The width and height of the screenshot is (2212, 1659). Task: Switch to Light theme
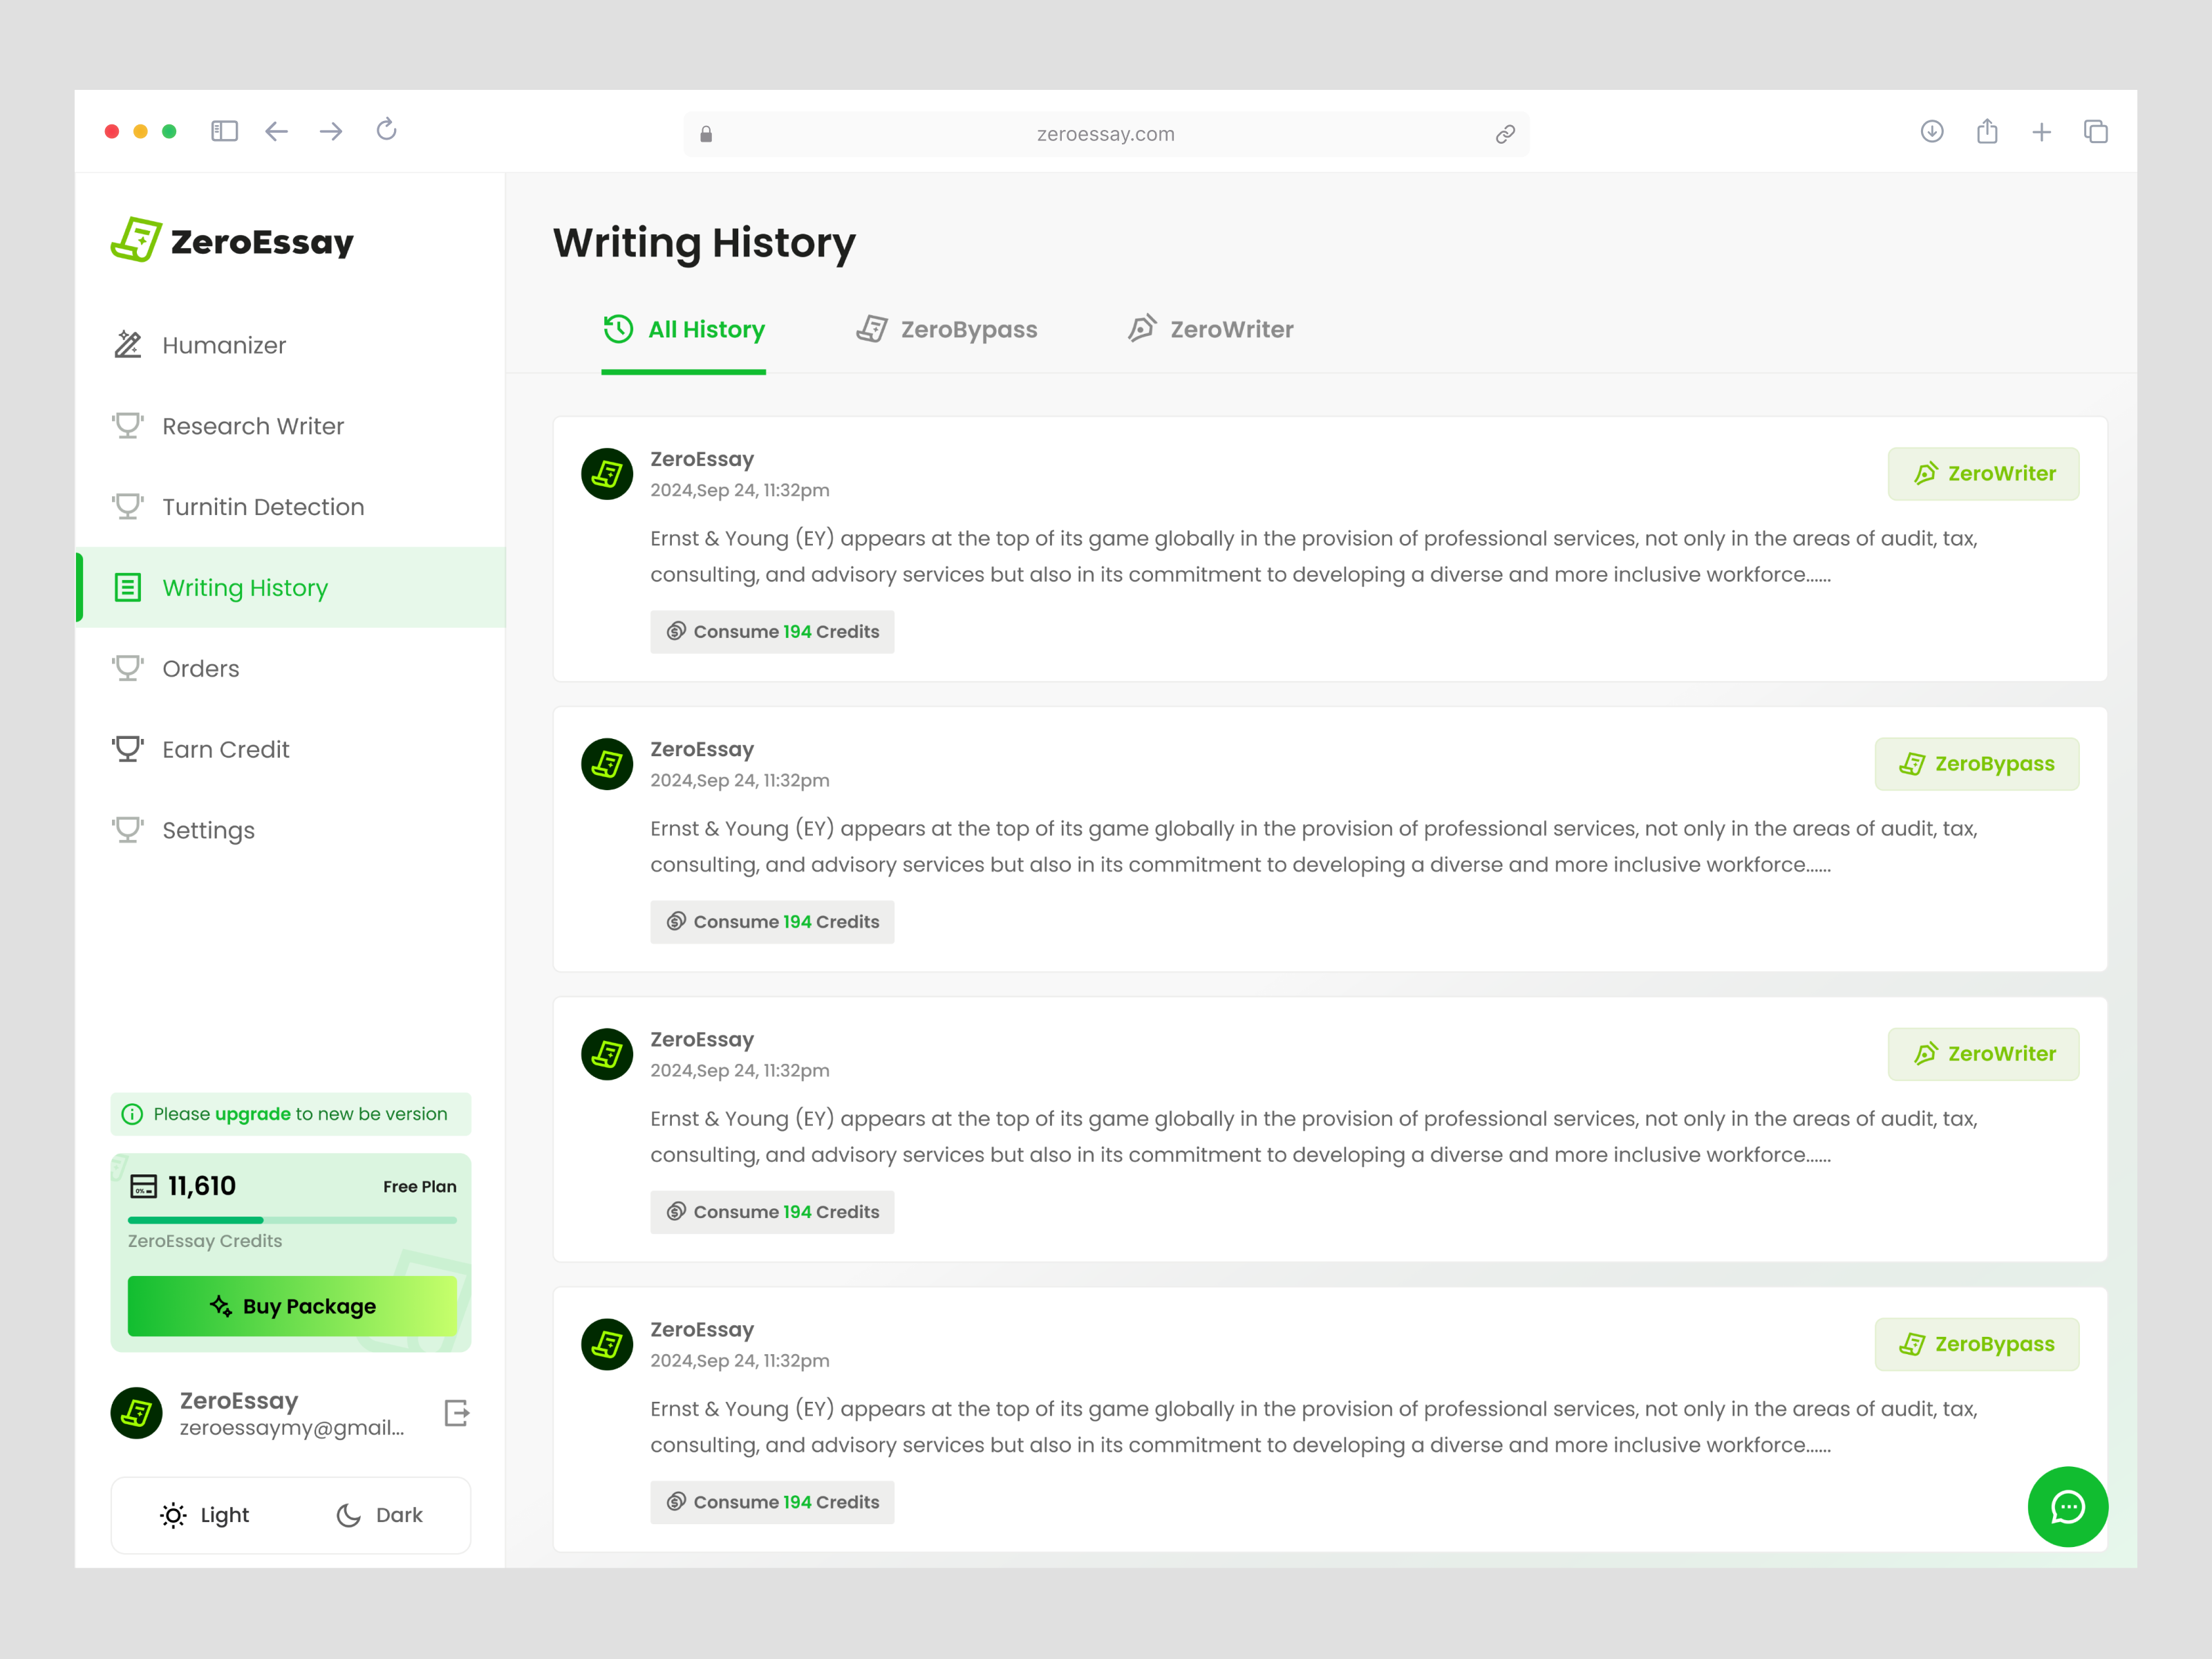[x=205, y=1515]
